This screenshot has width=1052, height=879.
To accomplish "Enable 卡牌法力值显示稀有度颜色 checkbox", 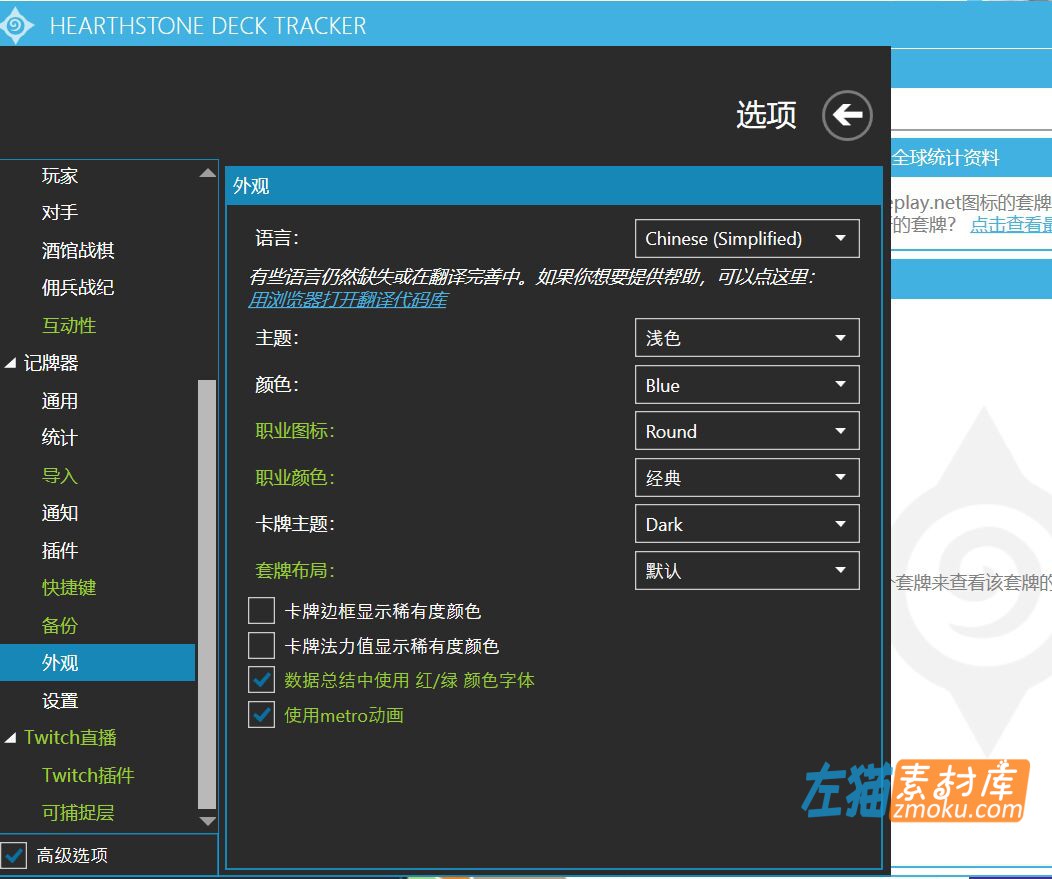I will pos(261,645).
